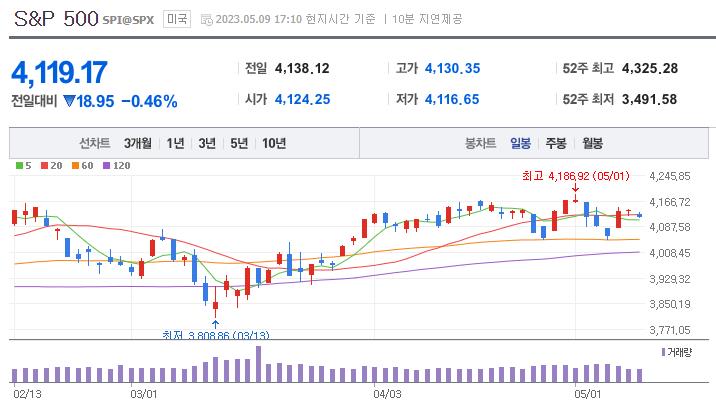
Task: Select the 1년 line chart period
Action: click(175, 143)
